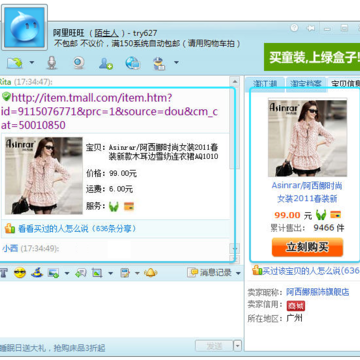Send a picture using the image icon
This screenshot has height=360, width=360.
click(53, 273)
